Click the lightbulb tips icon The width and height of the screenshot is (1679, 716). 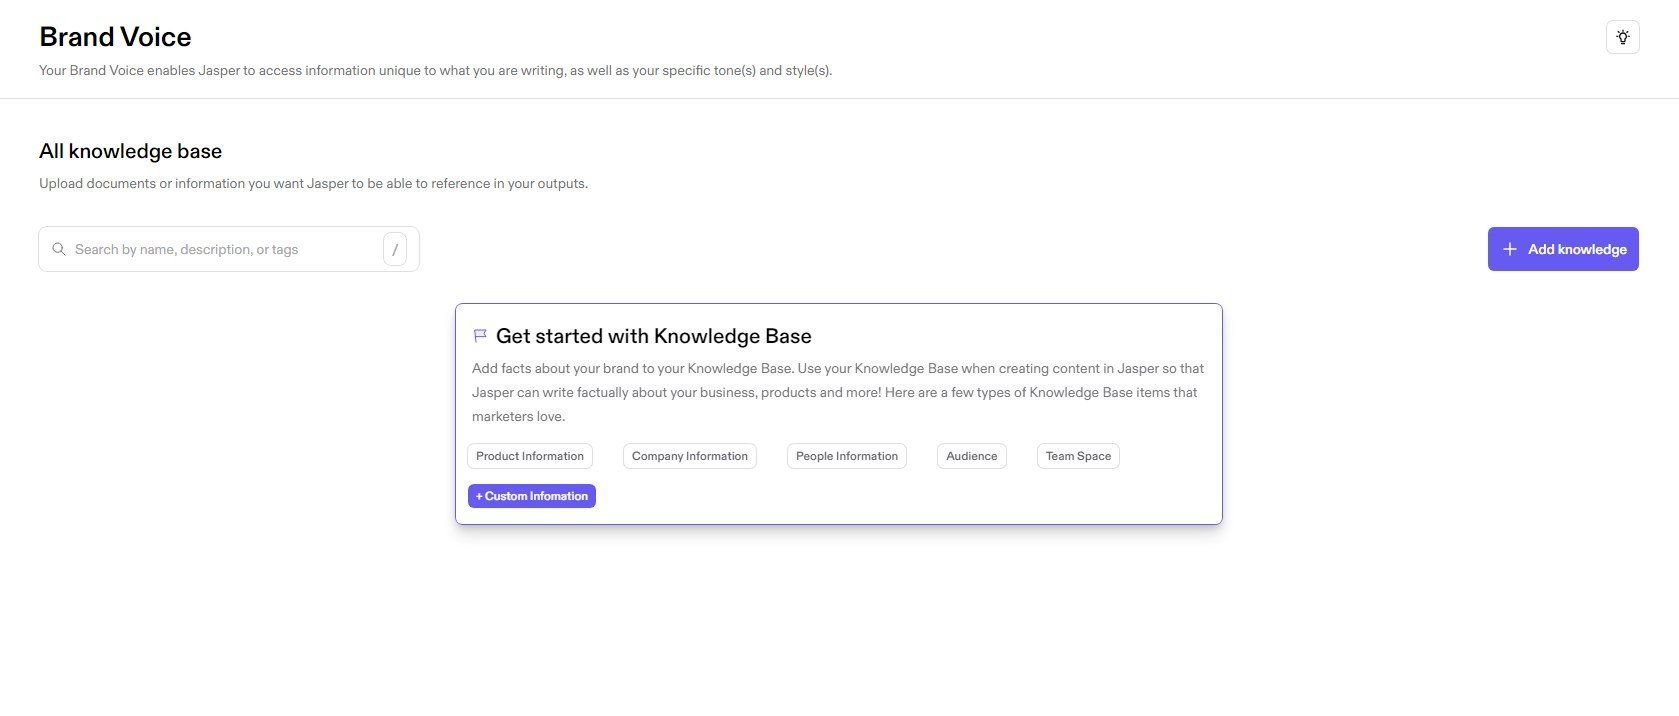tap(1622, 37)
